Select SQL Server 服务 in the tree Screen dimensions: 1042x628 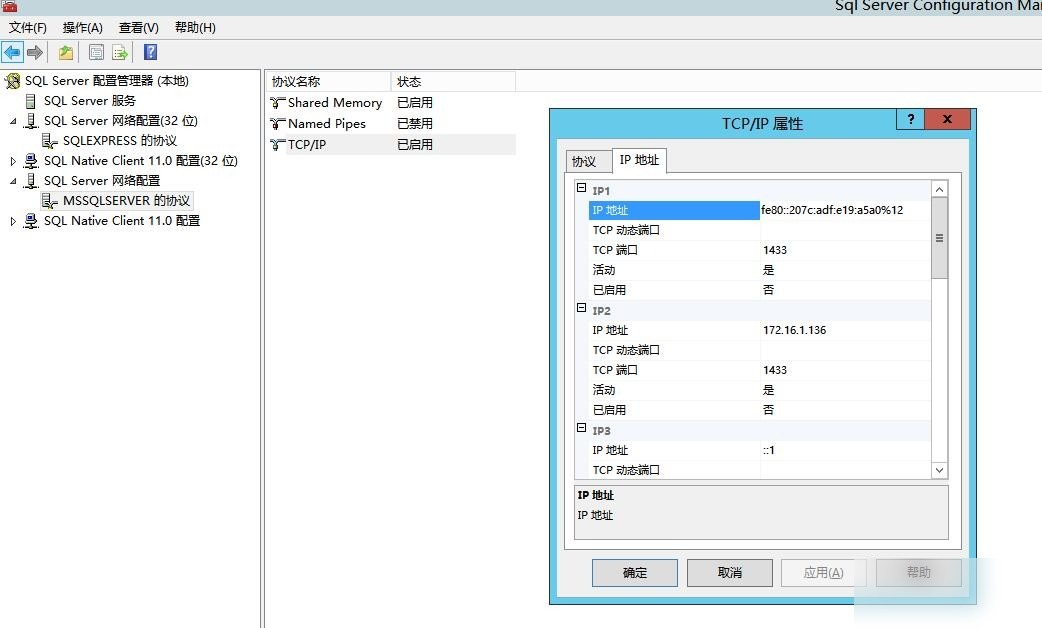point(90,101)
